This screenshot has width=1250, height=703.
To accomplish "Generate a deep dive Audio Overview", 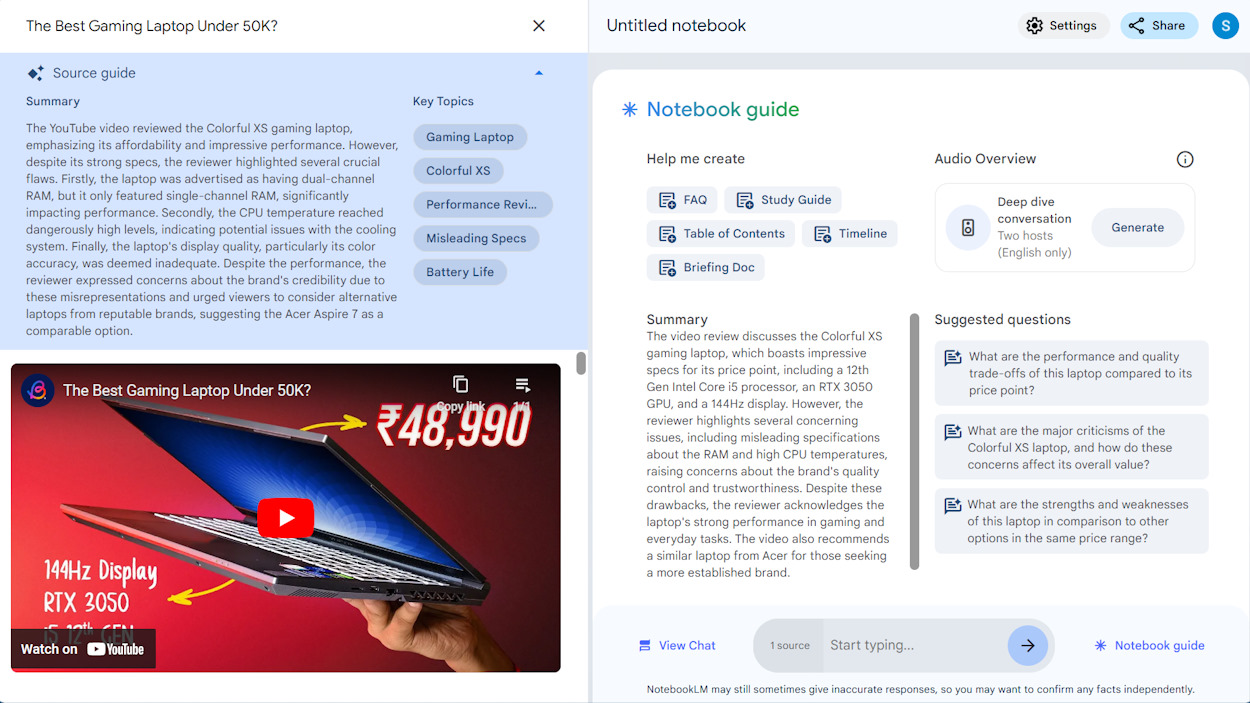I will coord(1137,227).
